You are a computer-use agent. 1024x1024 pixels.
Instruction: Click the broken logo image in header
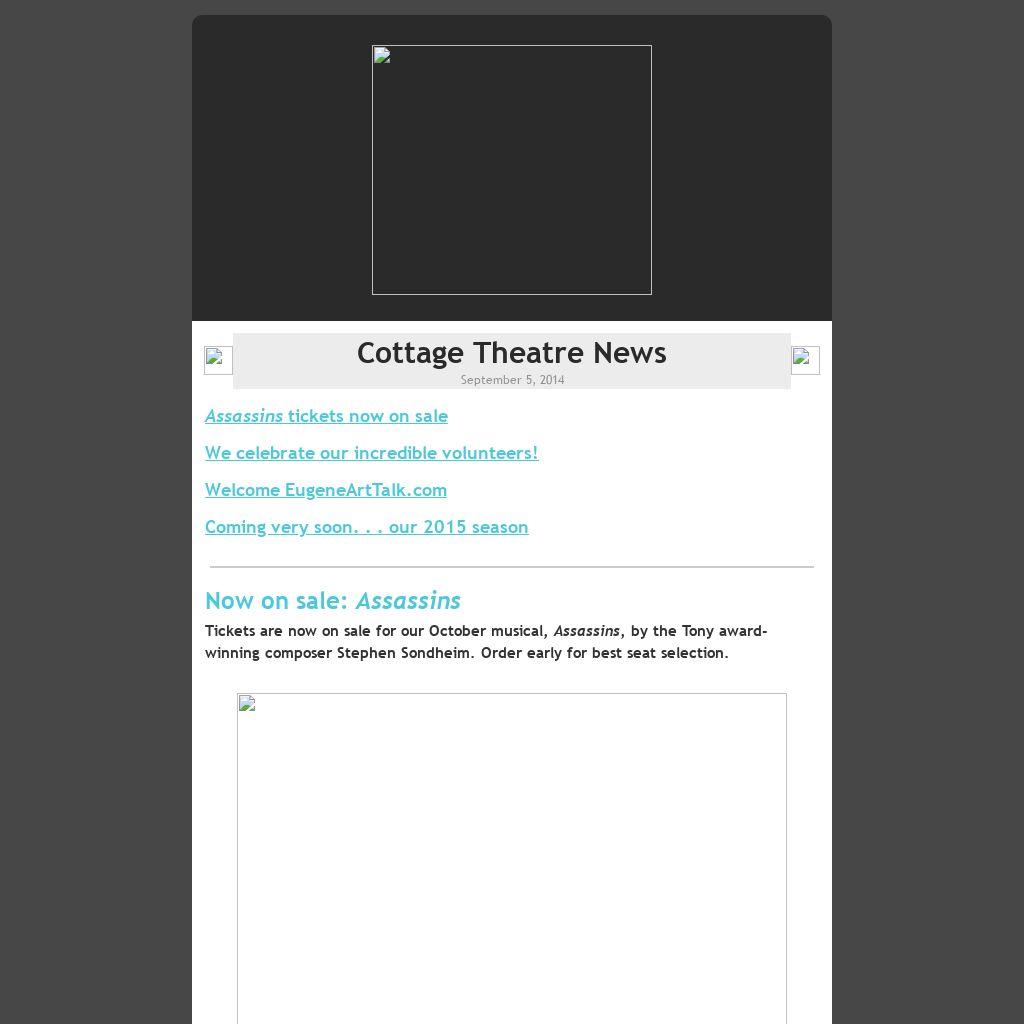tap(511, 170)
